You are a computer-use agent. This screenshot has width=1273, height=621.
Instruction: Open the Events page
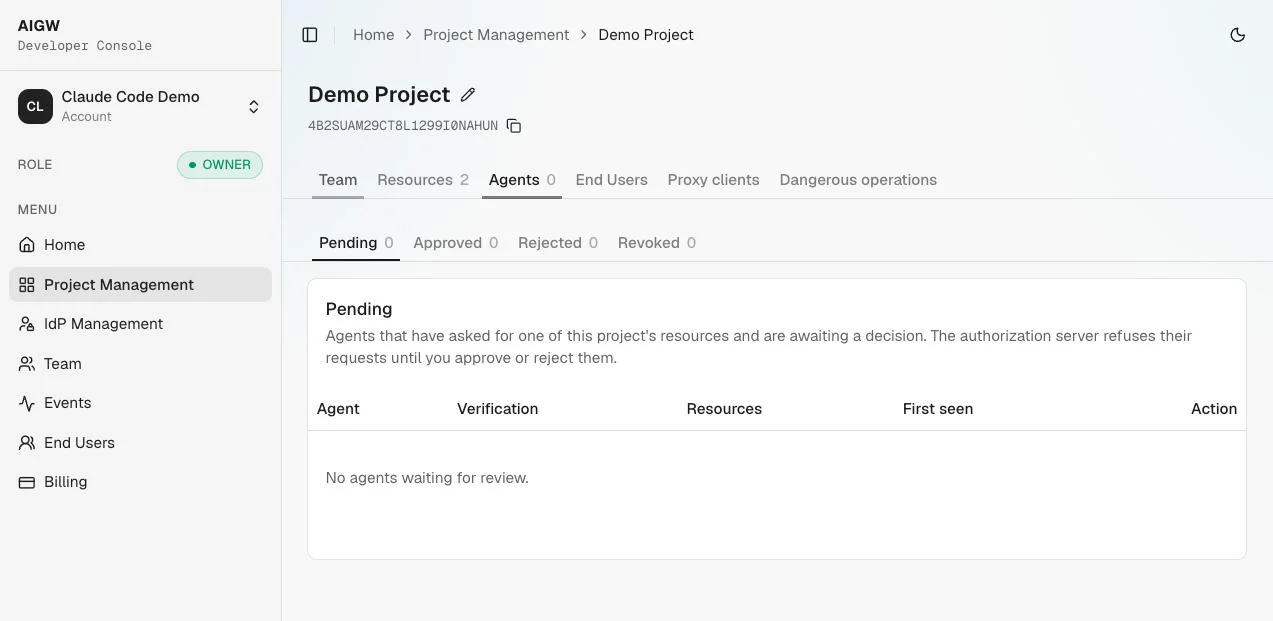140,403
